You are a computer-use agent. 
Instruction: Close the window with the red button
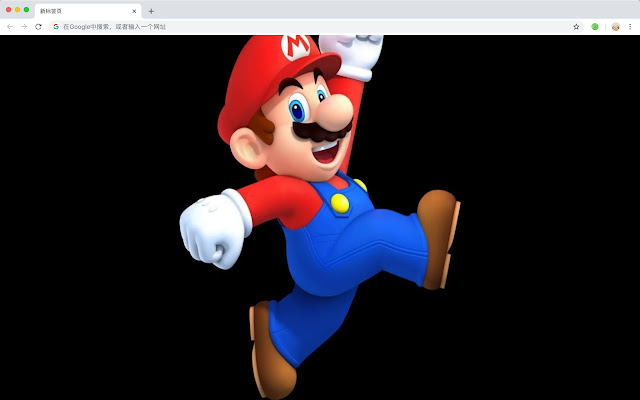pyautogui.click(x=9, y=9)
